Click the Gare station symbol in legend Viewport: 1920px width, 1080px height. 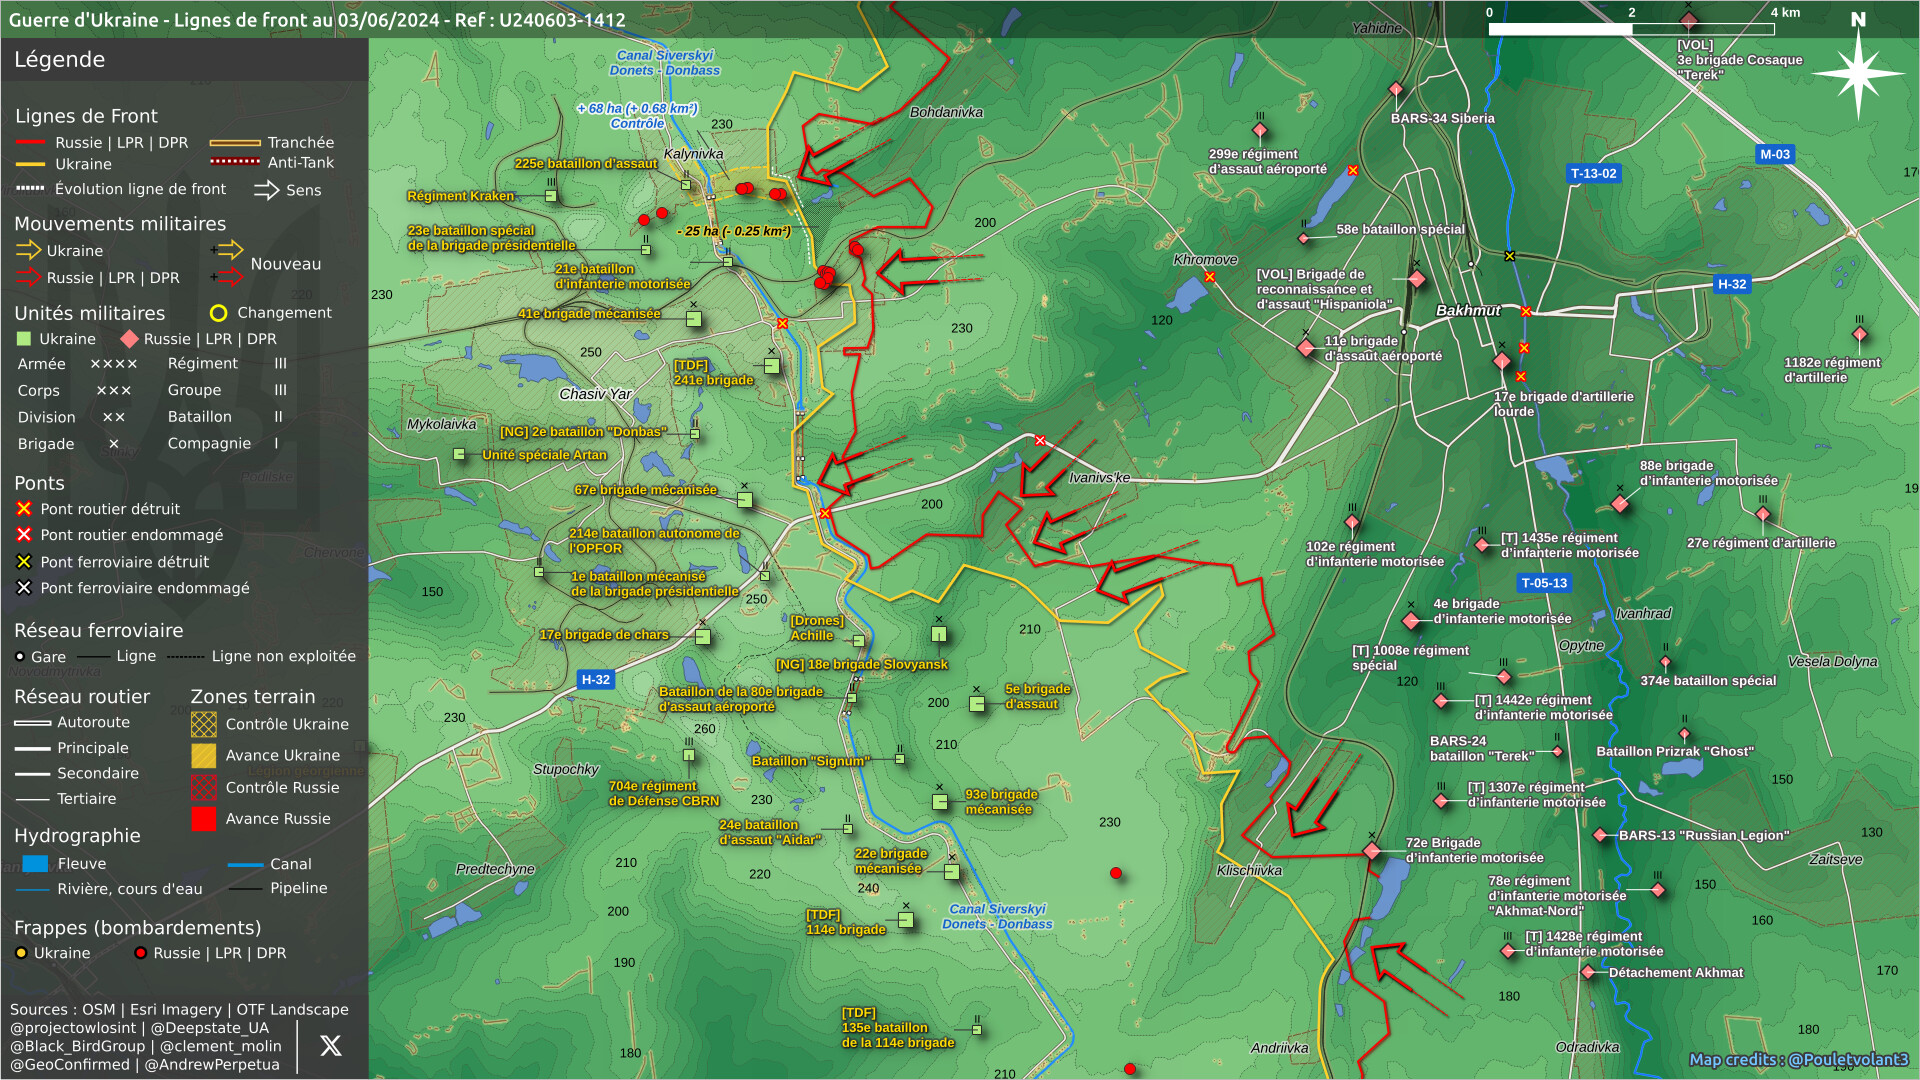[x=20, y=657]
